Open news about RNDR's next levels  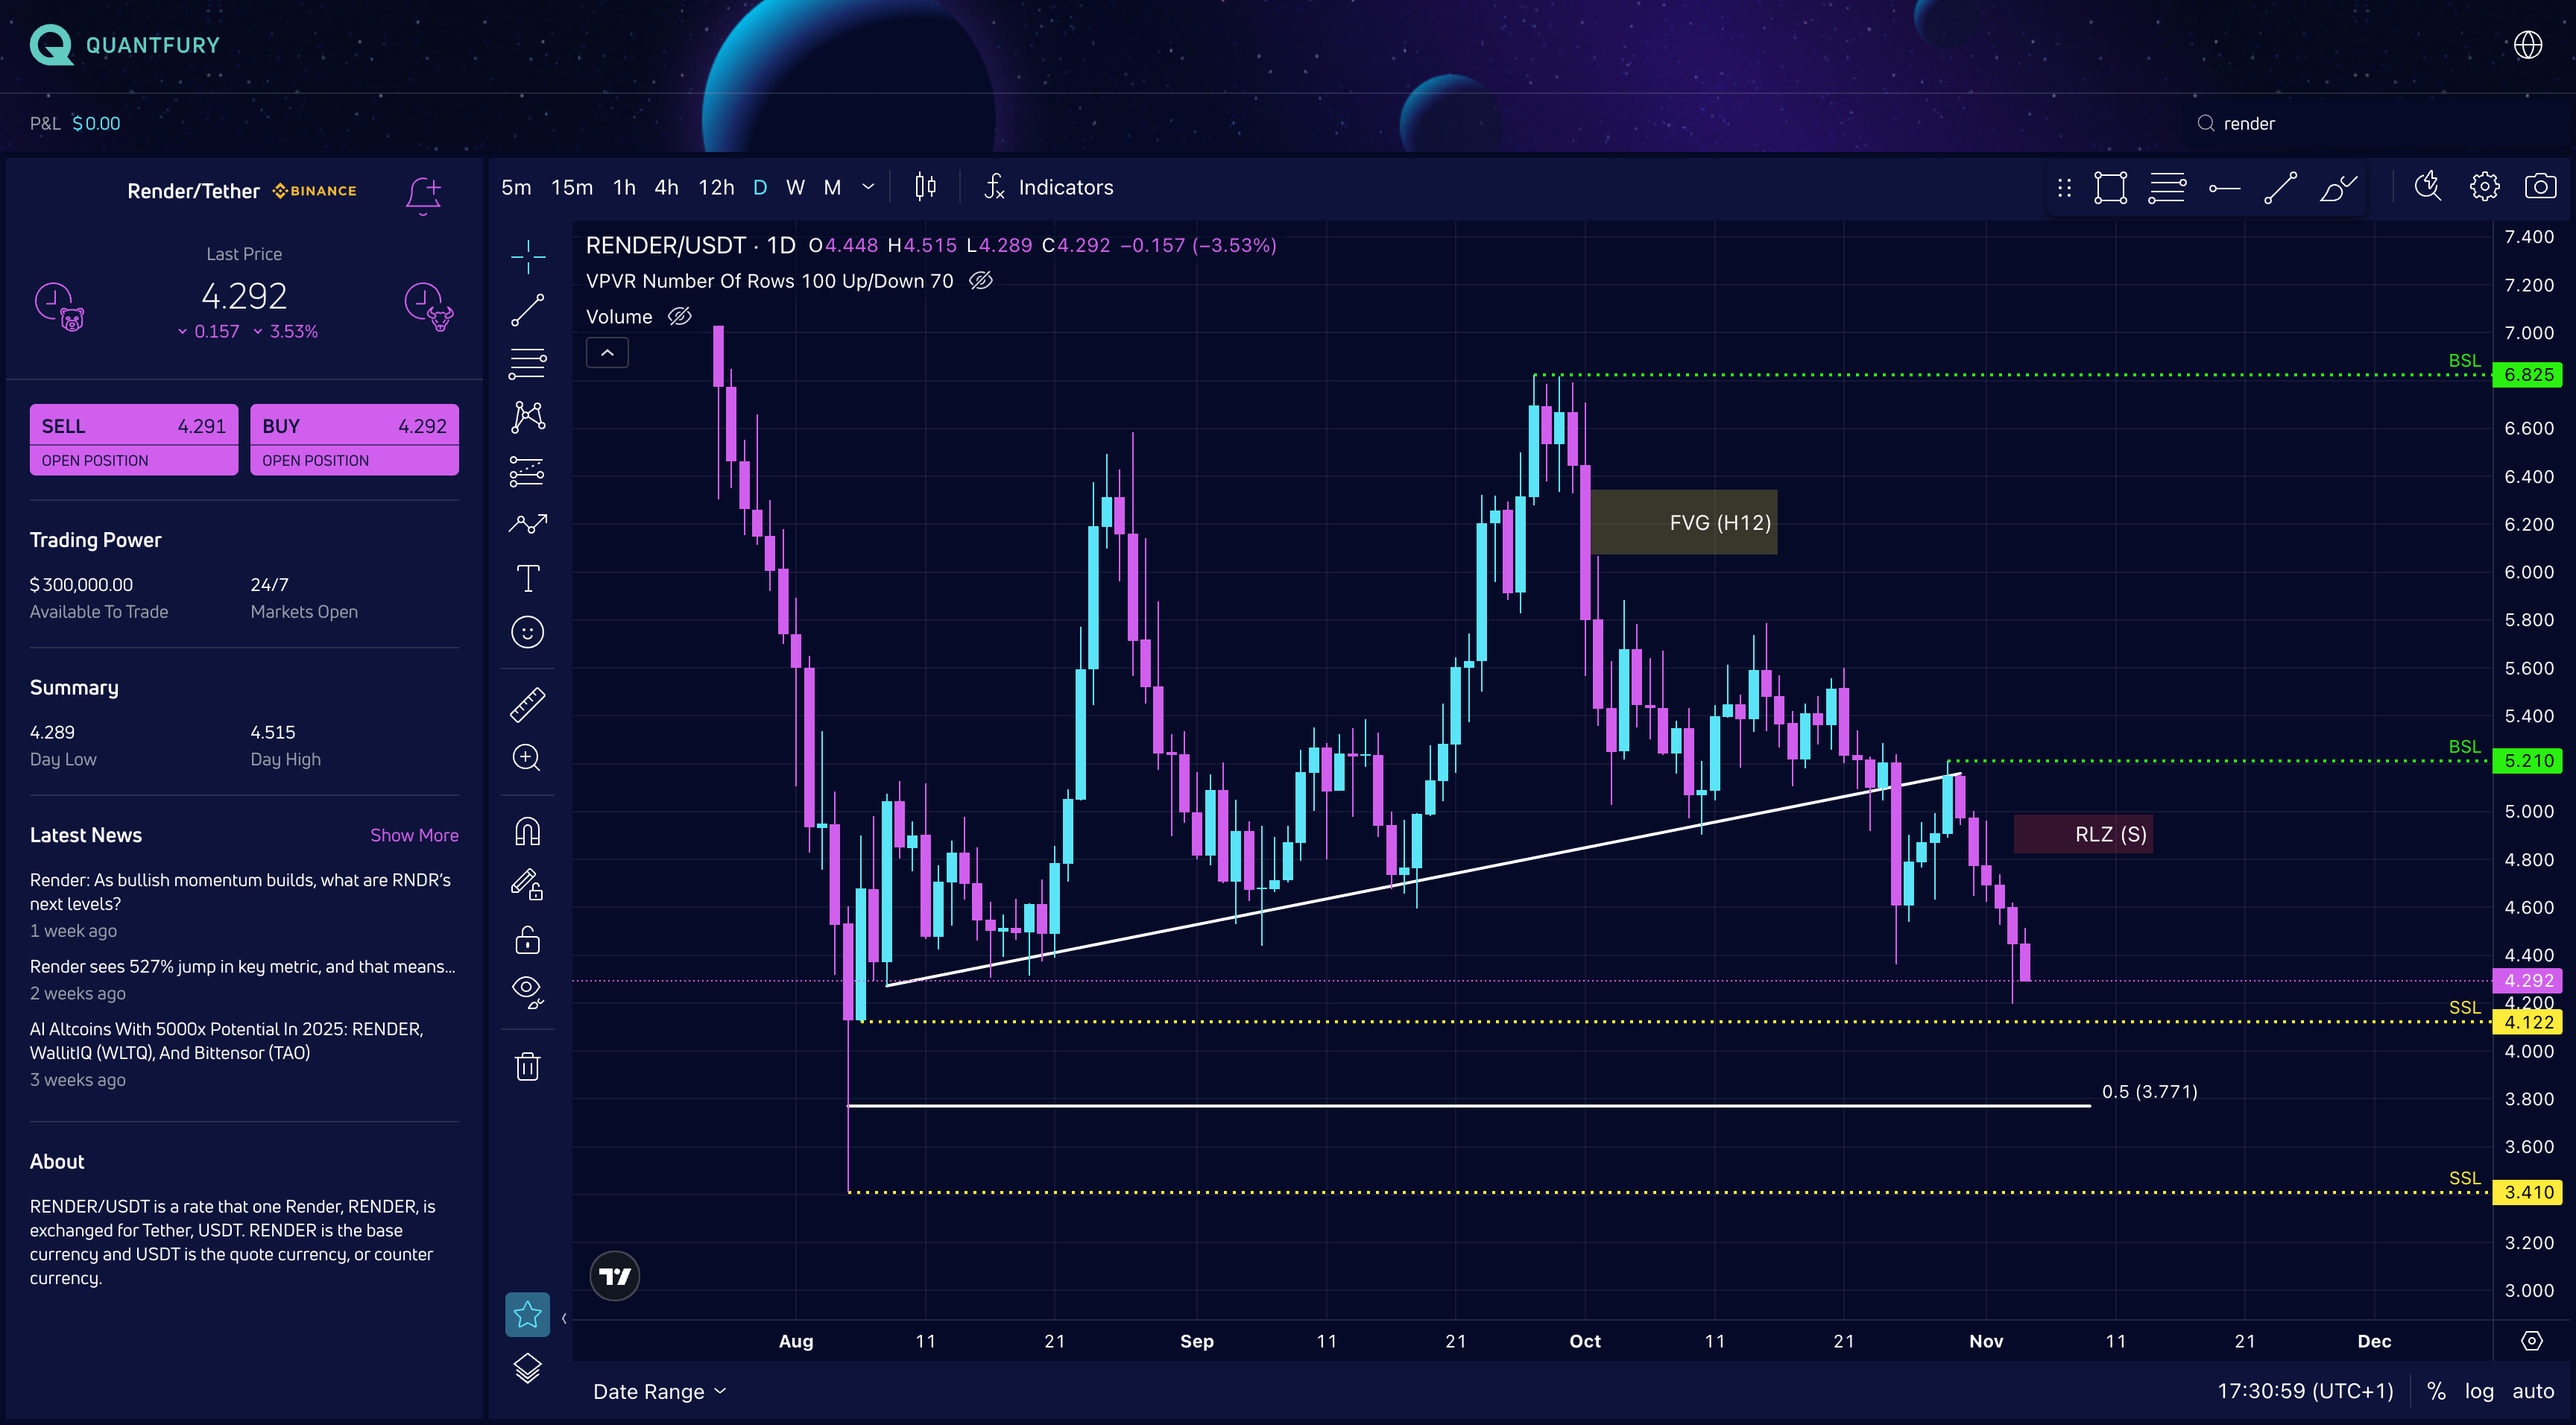tap(240, 892)
